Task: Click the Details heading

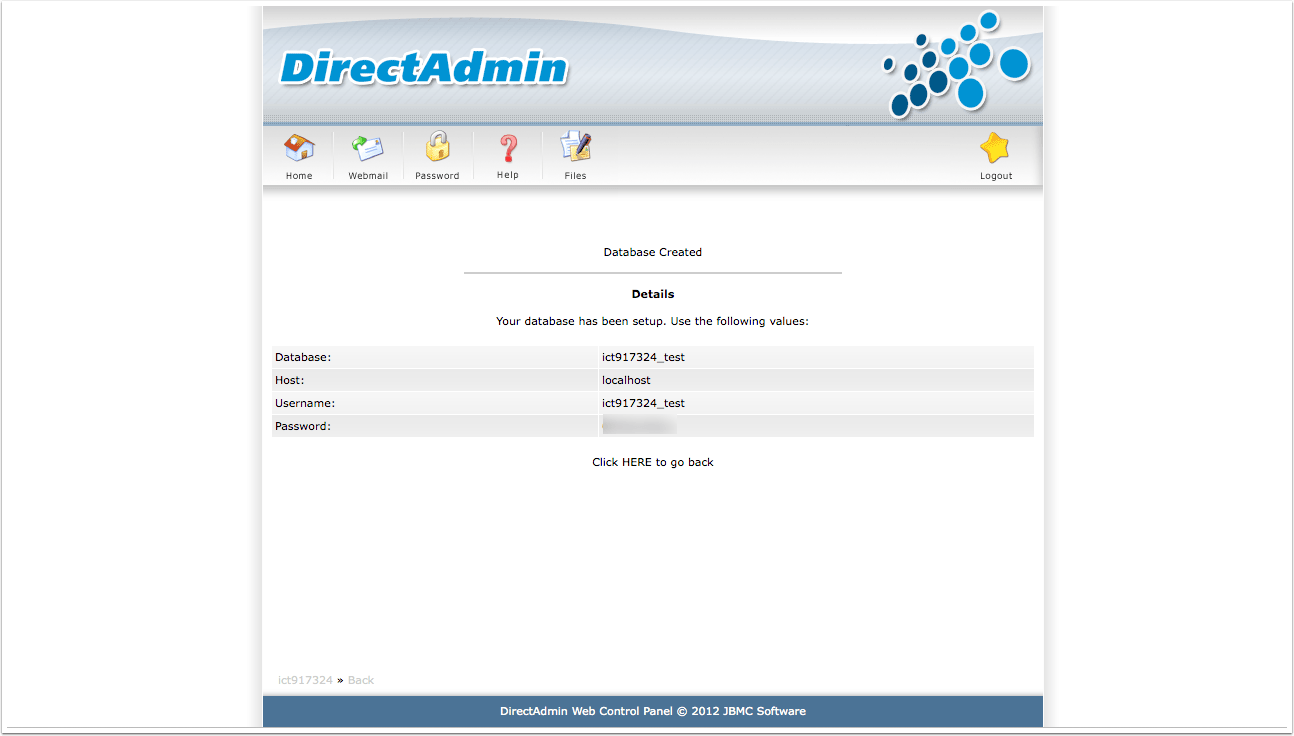Action: 653,294
